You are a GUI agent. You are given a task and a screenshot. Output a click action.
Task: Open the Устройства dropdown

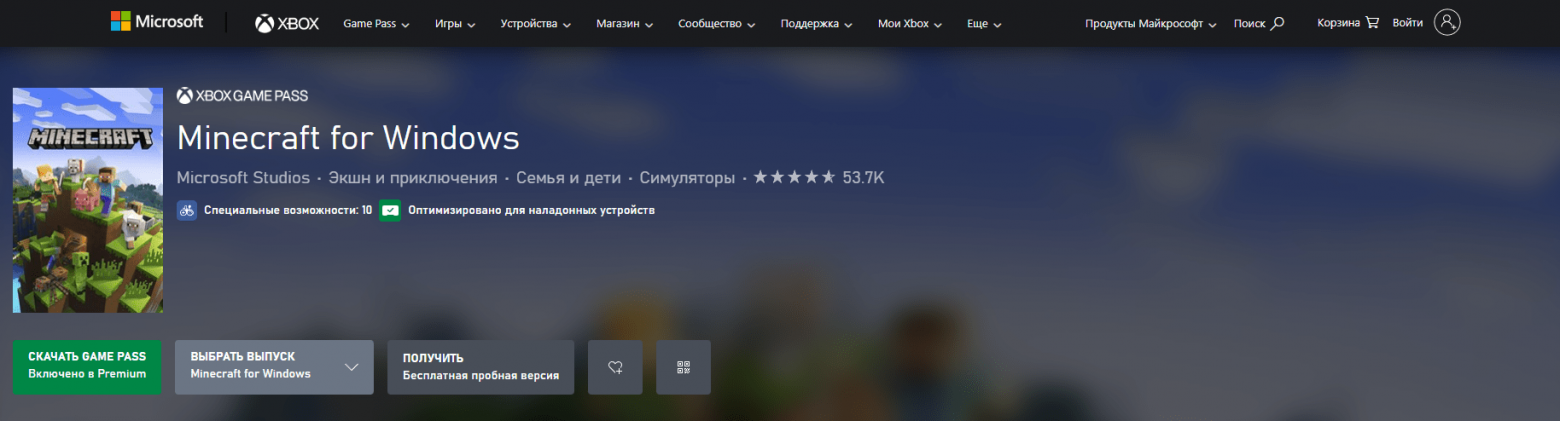click(x=535, y=23)
